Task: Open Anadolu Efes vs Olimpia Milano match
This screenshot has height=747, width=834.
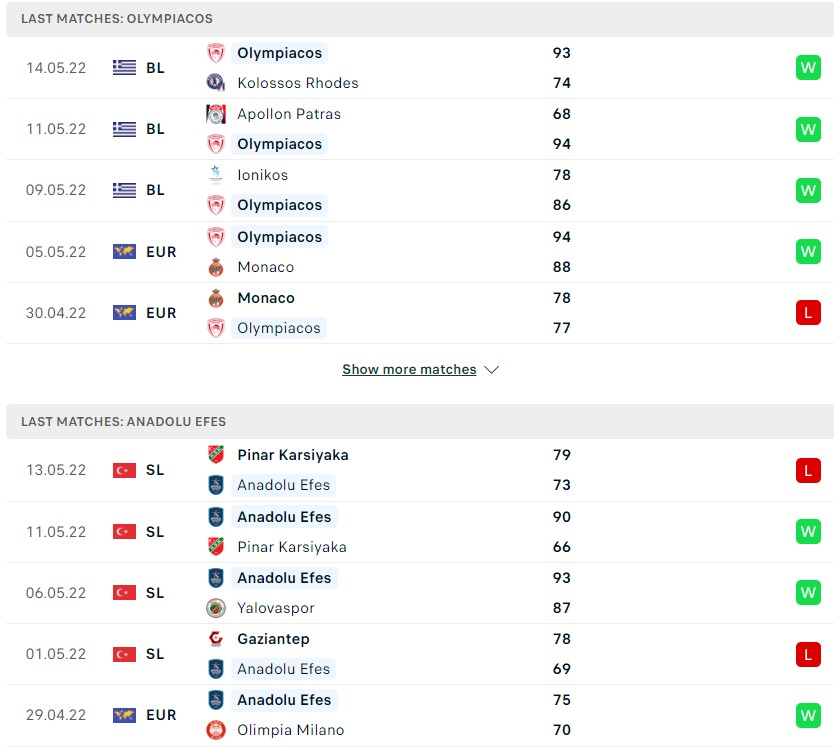Action: click(x=420, y=715)
